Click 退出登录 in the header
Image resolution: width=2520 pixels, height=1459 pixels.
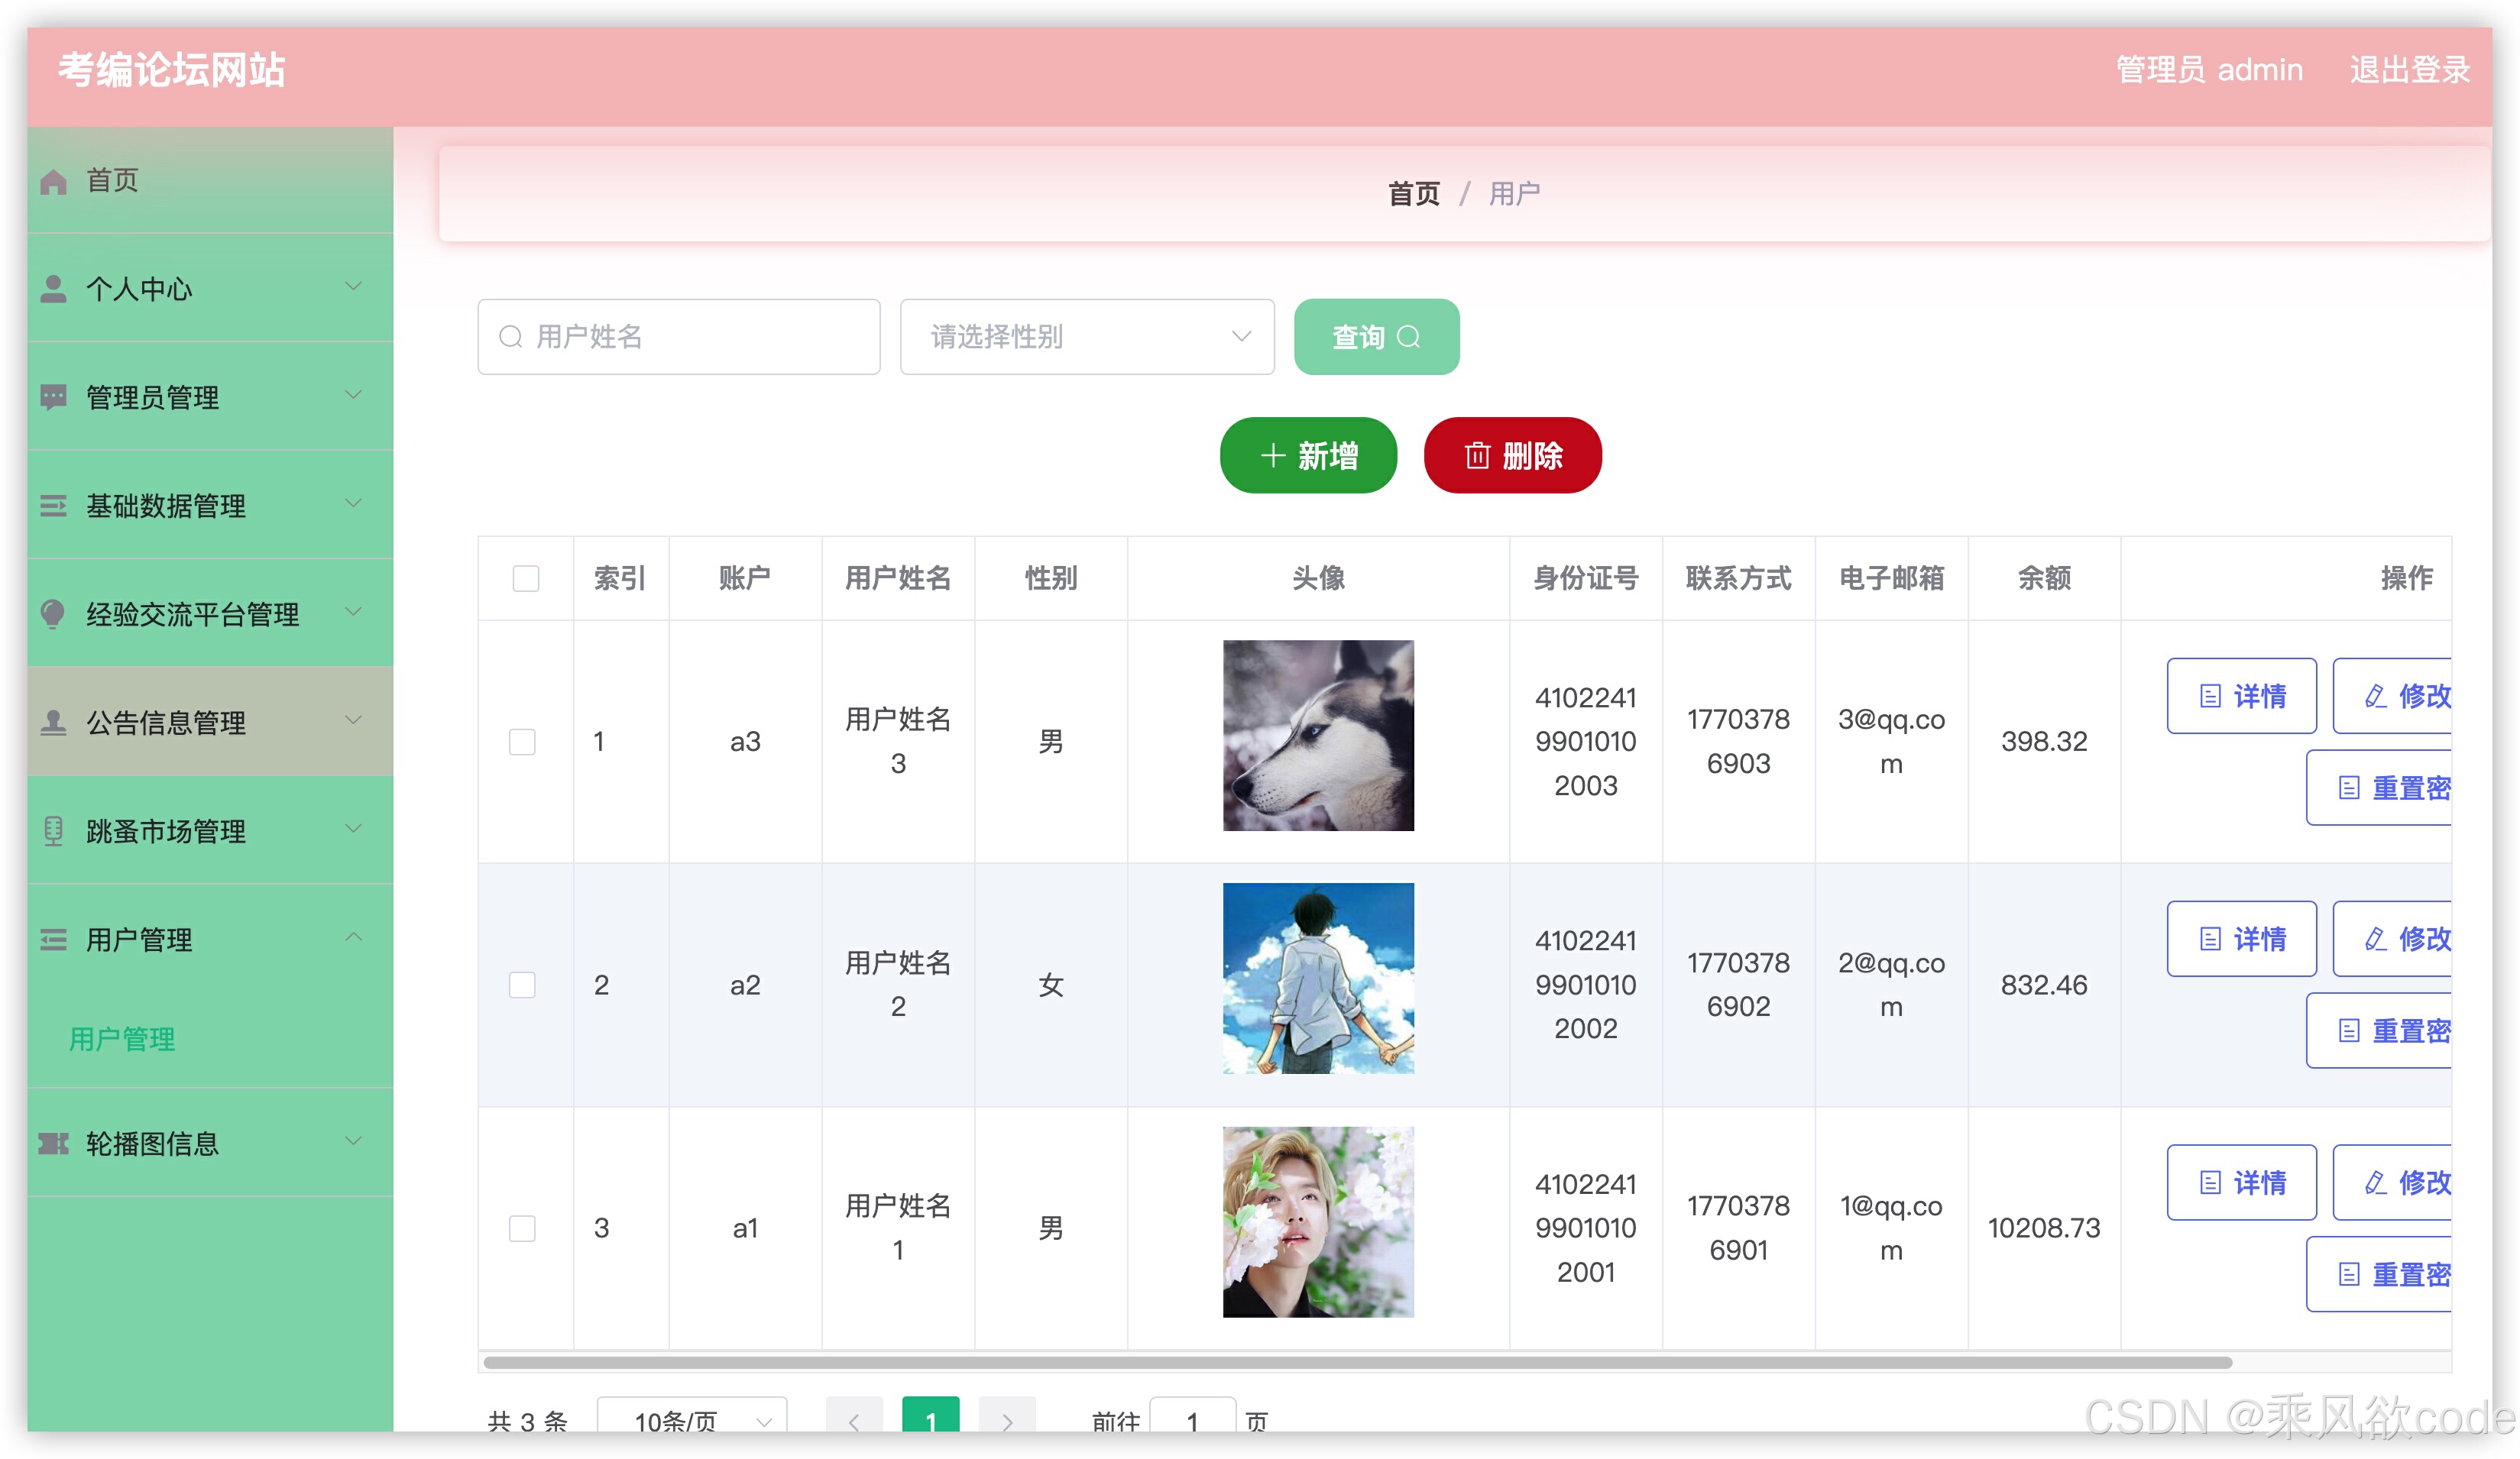click(x=2409, y=70)
